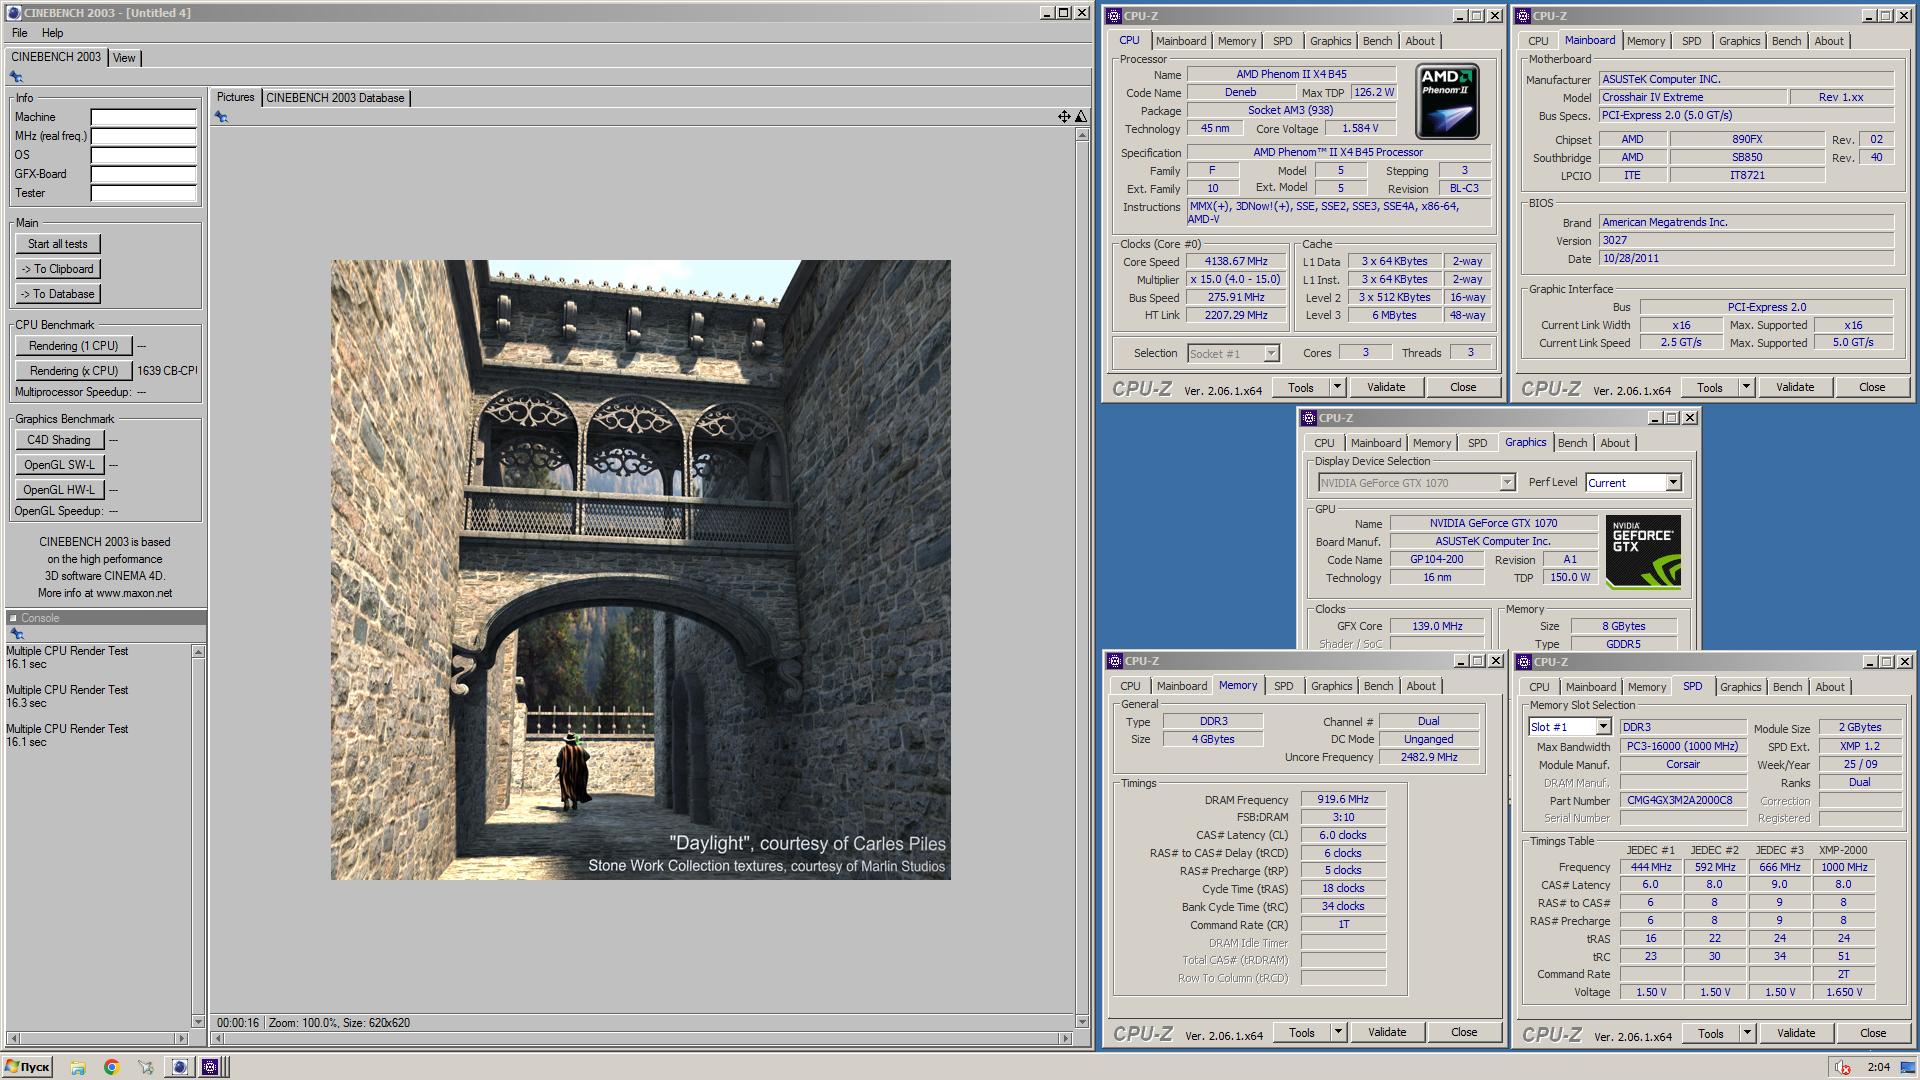Click the GFX-Board input field

(x=143, y=174)
